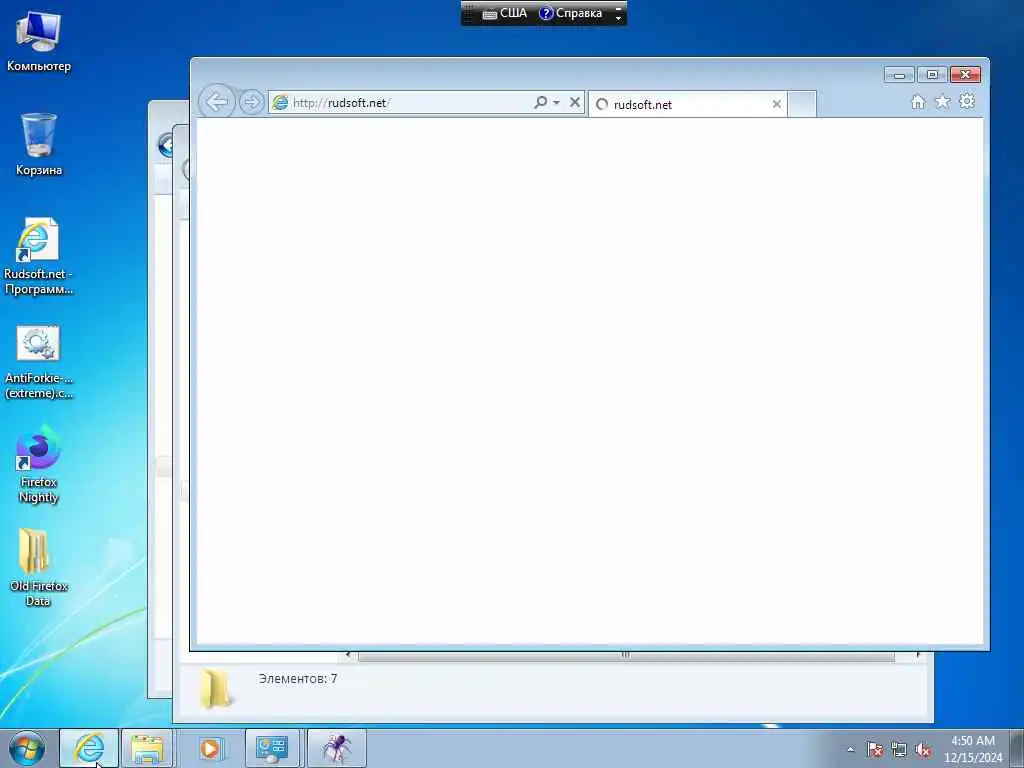Screen dimensions: 1024x768
Task: Go back in Internet Explorer
Action: click(216, 102)
